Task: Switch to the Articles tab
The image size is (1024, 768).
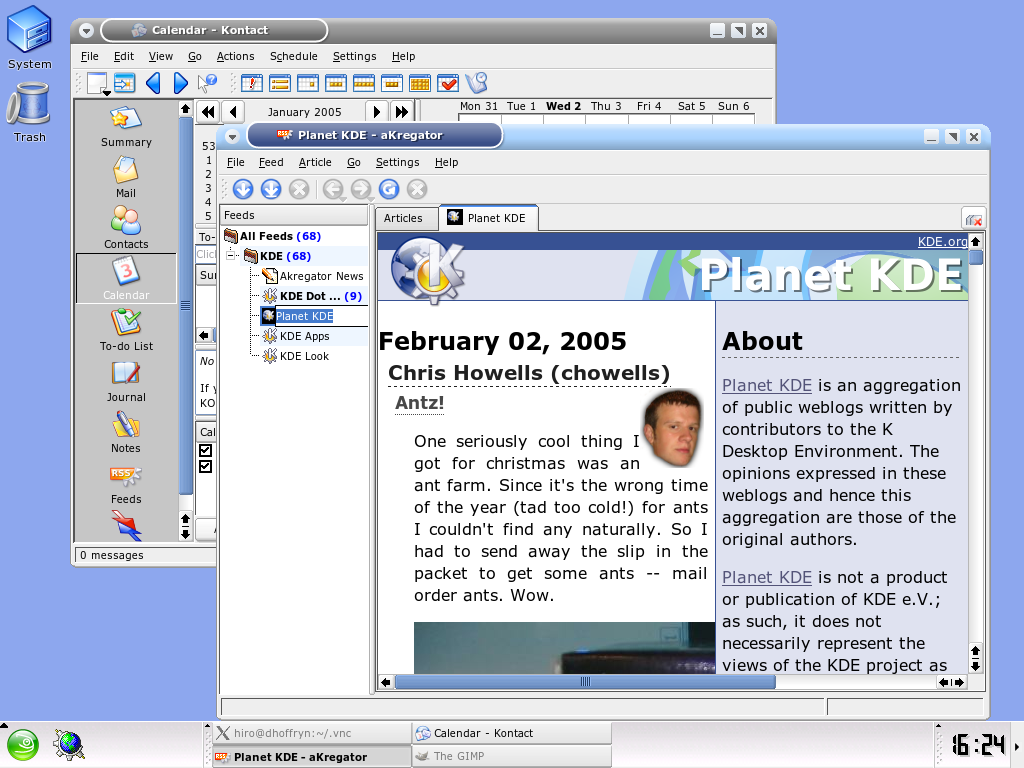Action: [404, 218]
